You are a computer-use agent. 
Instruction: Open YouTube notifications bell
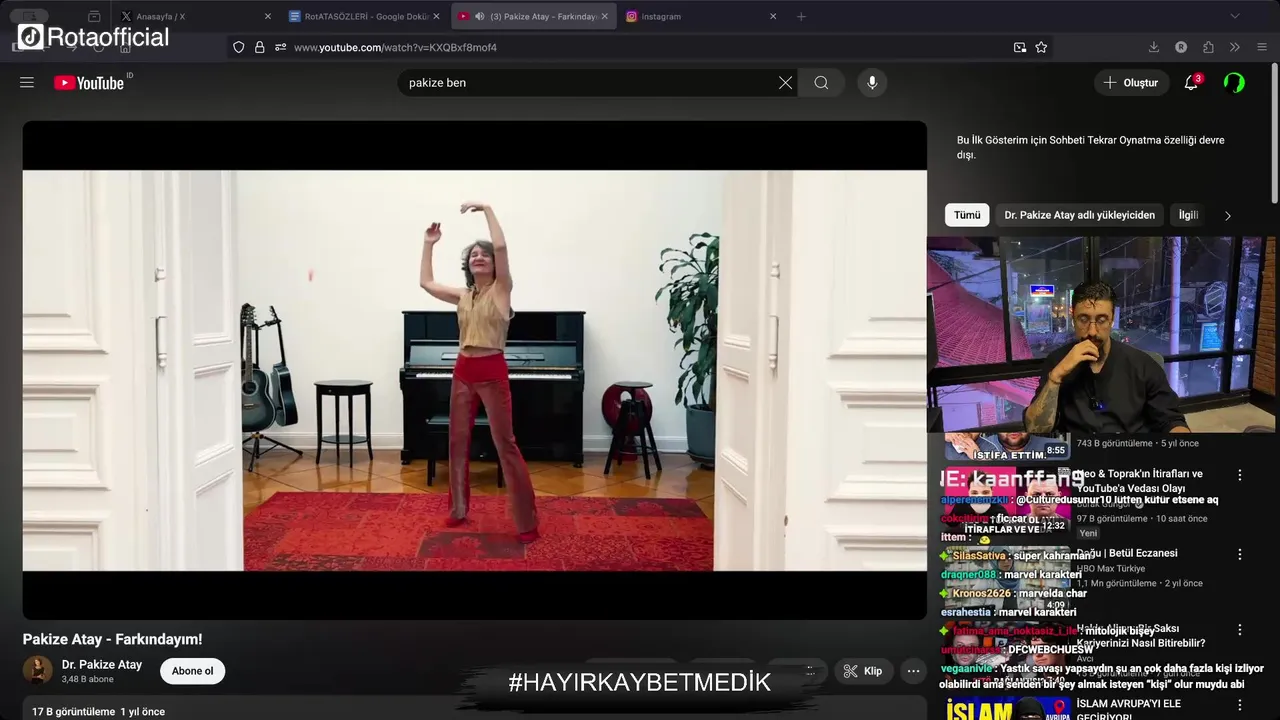tap(1191, 83)
